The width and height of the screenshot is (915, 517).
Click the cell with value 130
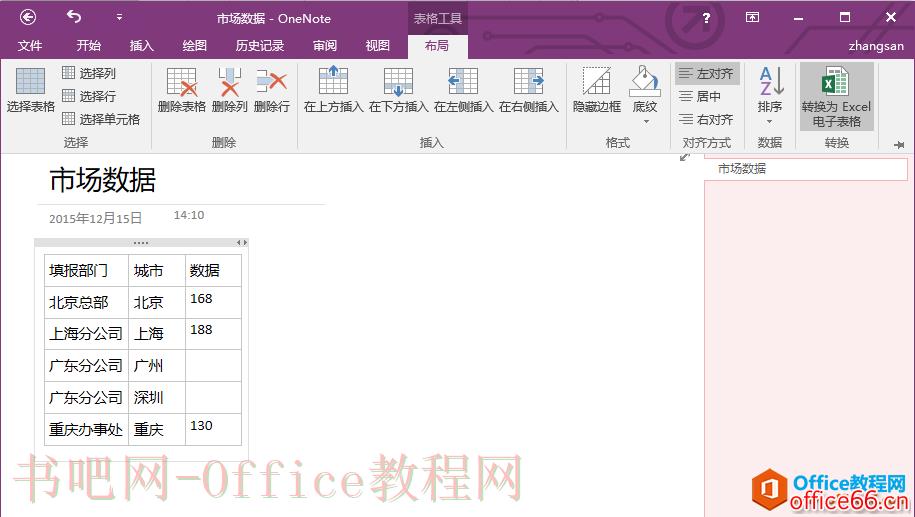[x=213, y=429]
